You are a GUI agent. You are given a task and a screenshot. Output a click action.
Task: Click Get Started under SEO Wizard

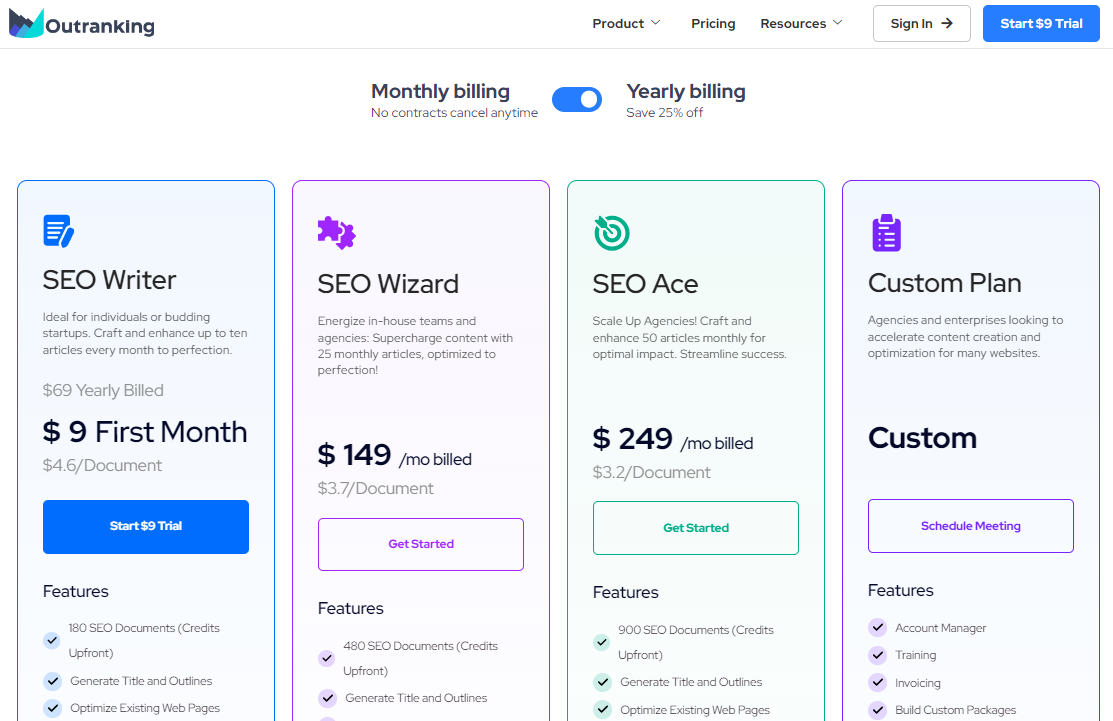point(421,544)
